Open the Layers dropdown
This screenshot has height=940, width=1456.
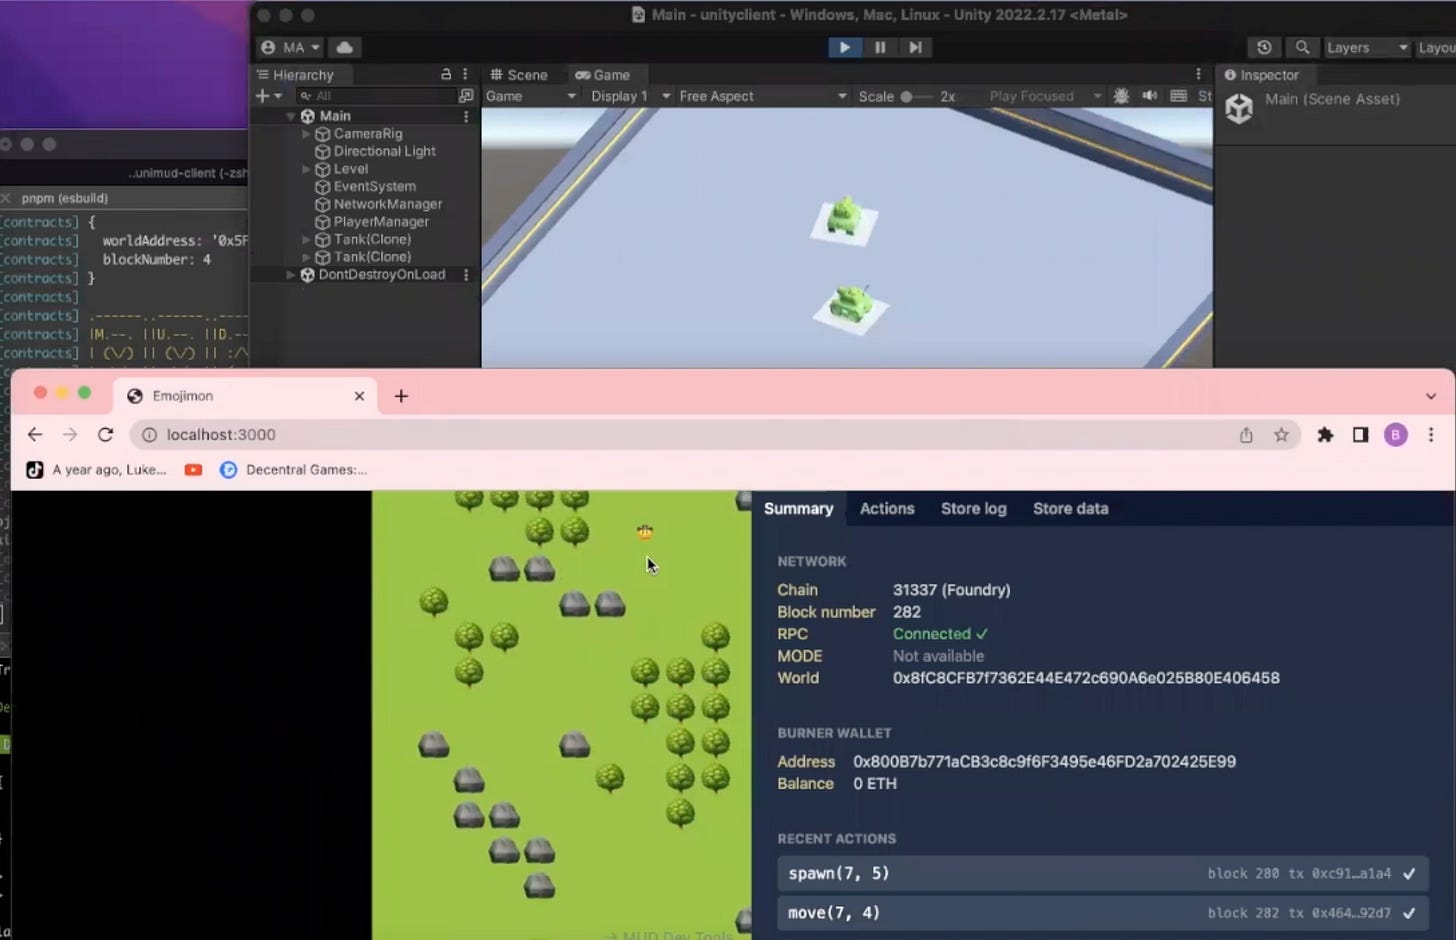click(x=1366, y=47)
